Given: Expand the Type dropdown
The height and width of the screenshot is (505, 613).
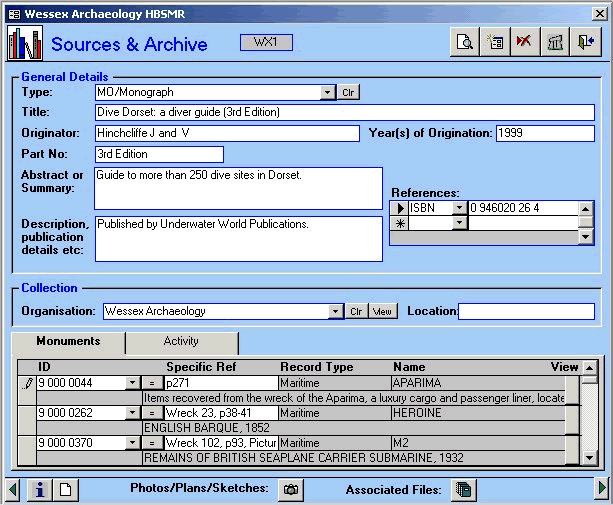Looking at the screenshot, I should (x=328, y=93).
